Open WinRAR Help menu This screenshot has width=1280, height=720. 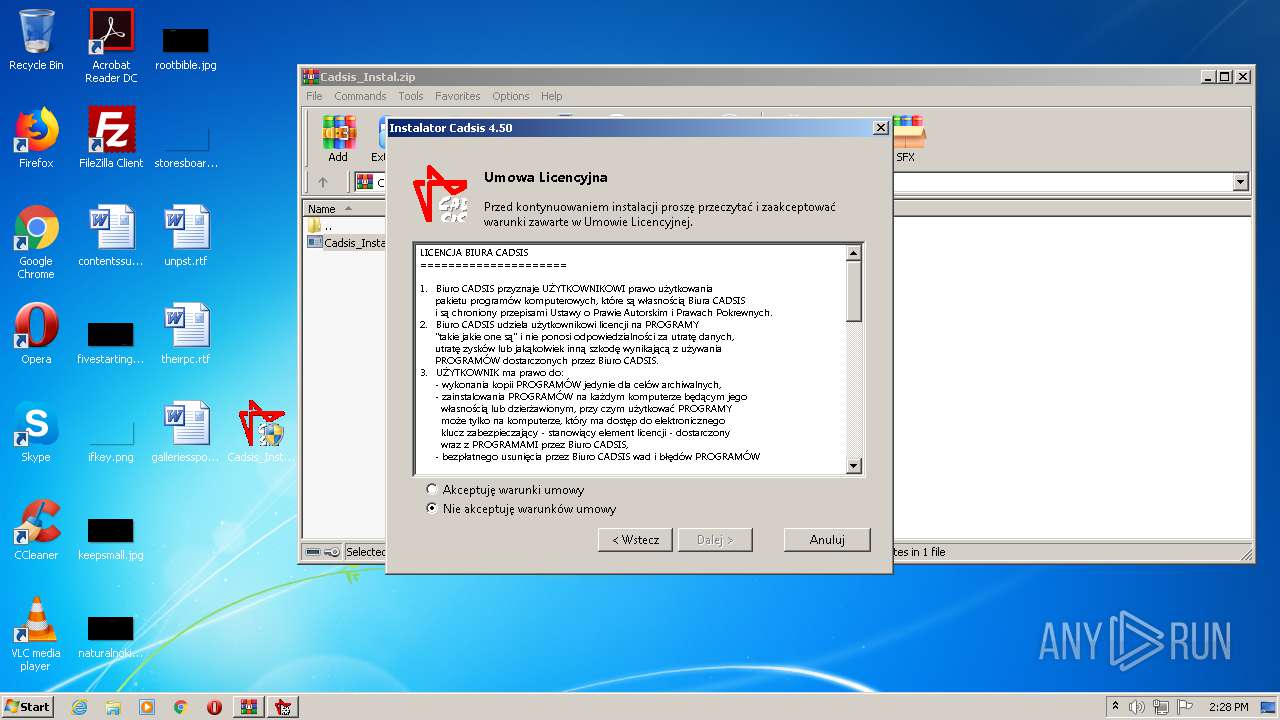[x=551, y=96]
